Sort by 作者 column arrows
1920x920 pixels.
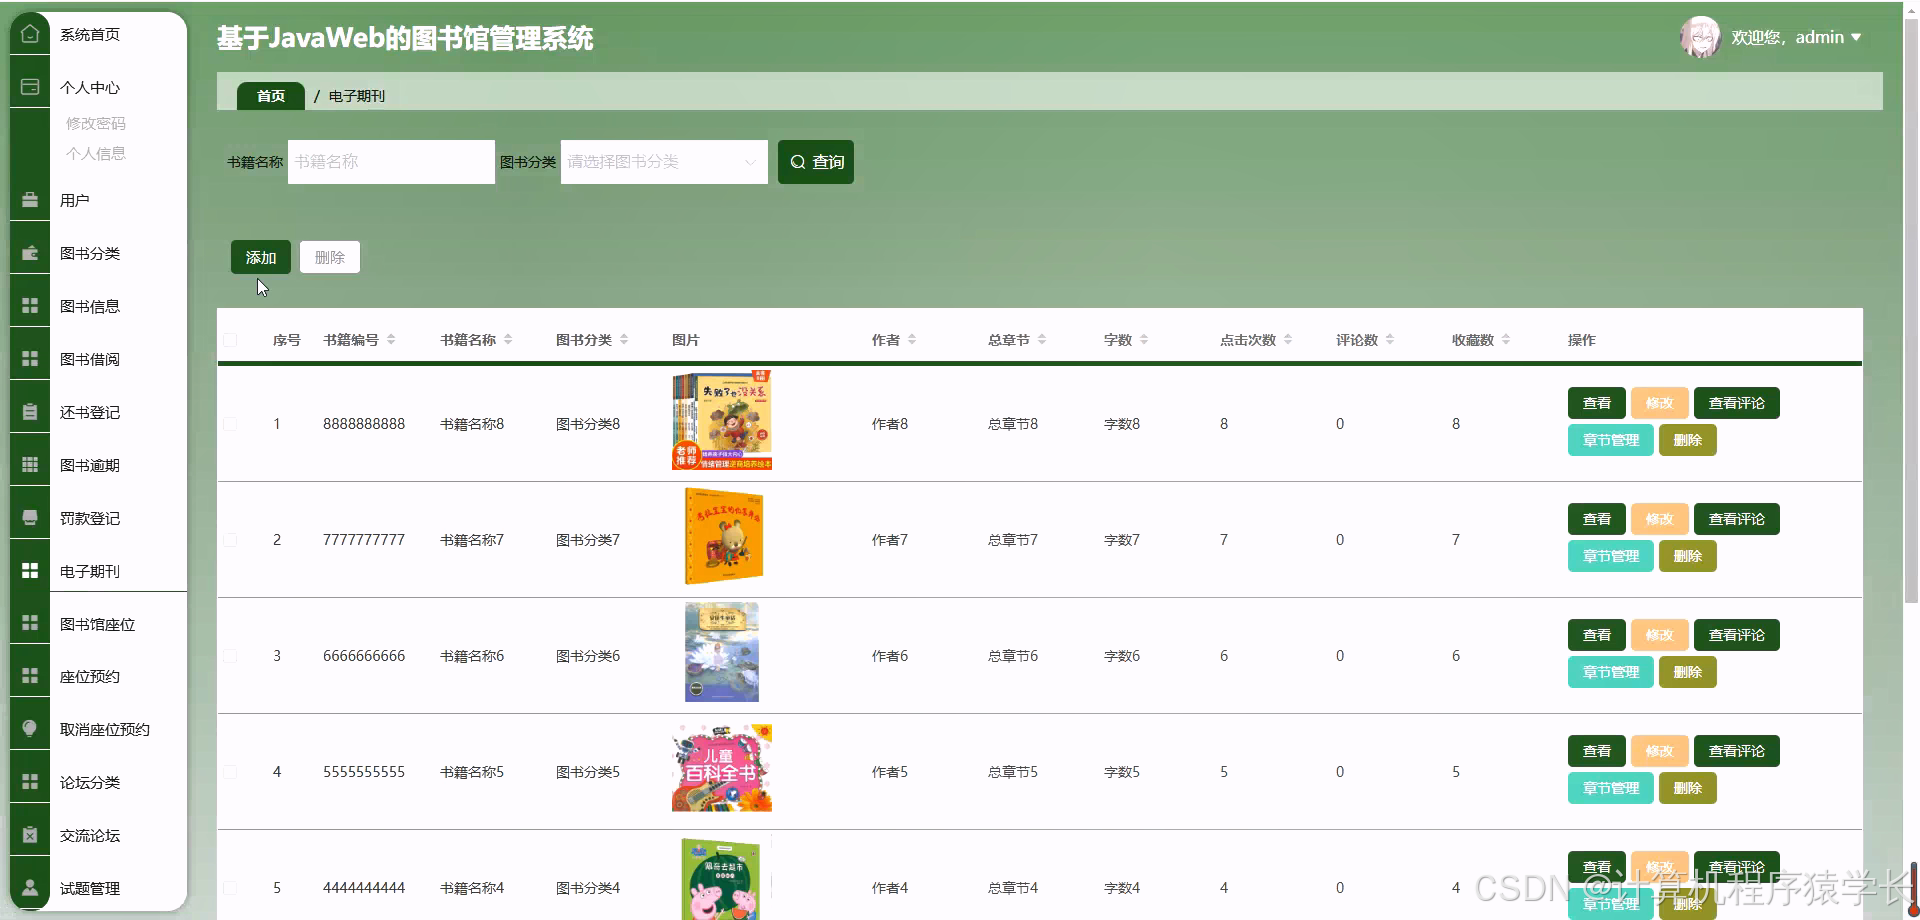[x=912, y=340]
